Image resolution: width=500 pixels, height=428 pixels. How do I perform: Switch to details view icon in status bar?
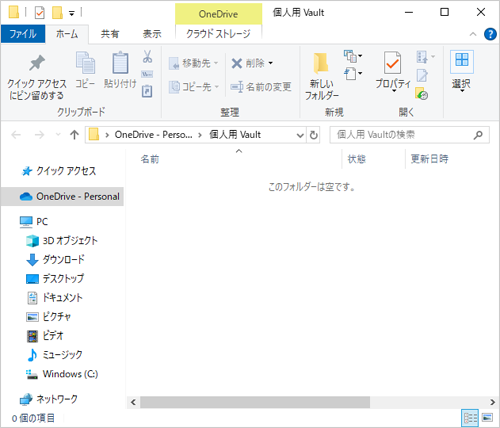(x=470, y=418)
